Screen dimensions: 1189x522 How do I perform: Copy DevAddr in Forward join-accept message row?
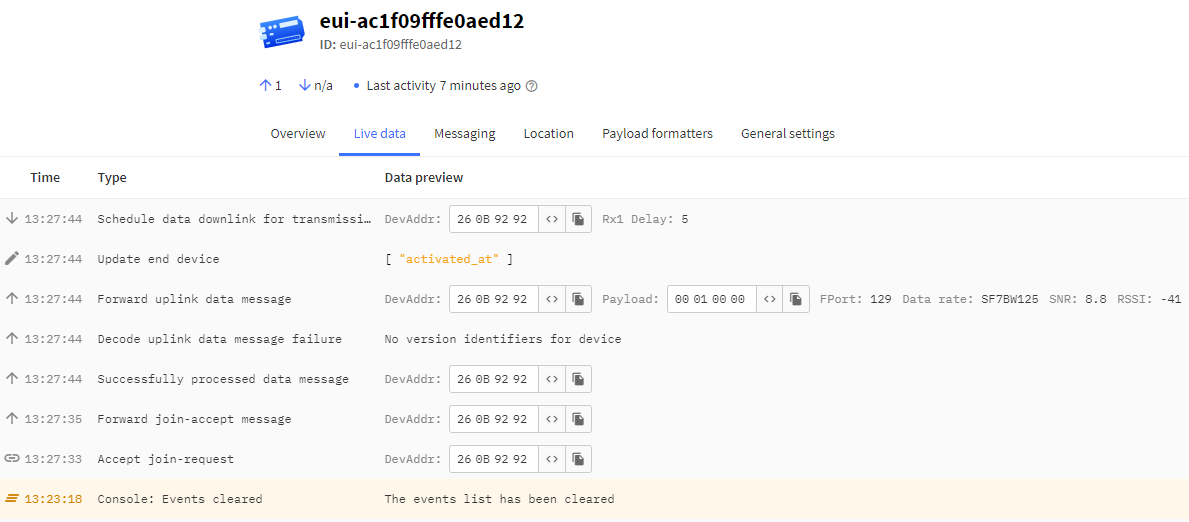[x=578, y=419]
